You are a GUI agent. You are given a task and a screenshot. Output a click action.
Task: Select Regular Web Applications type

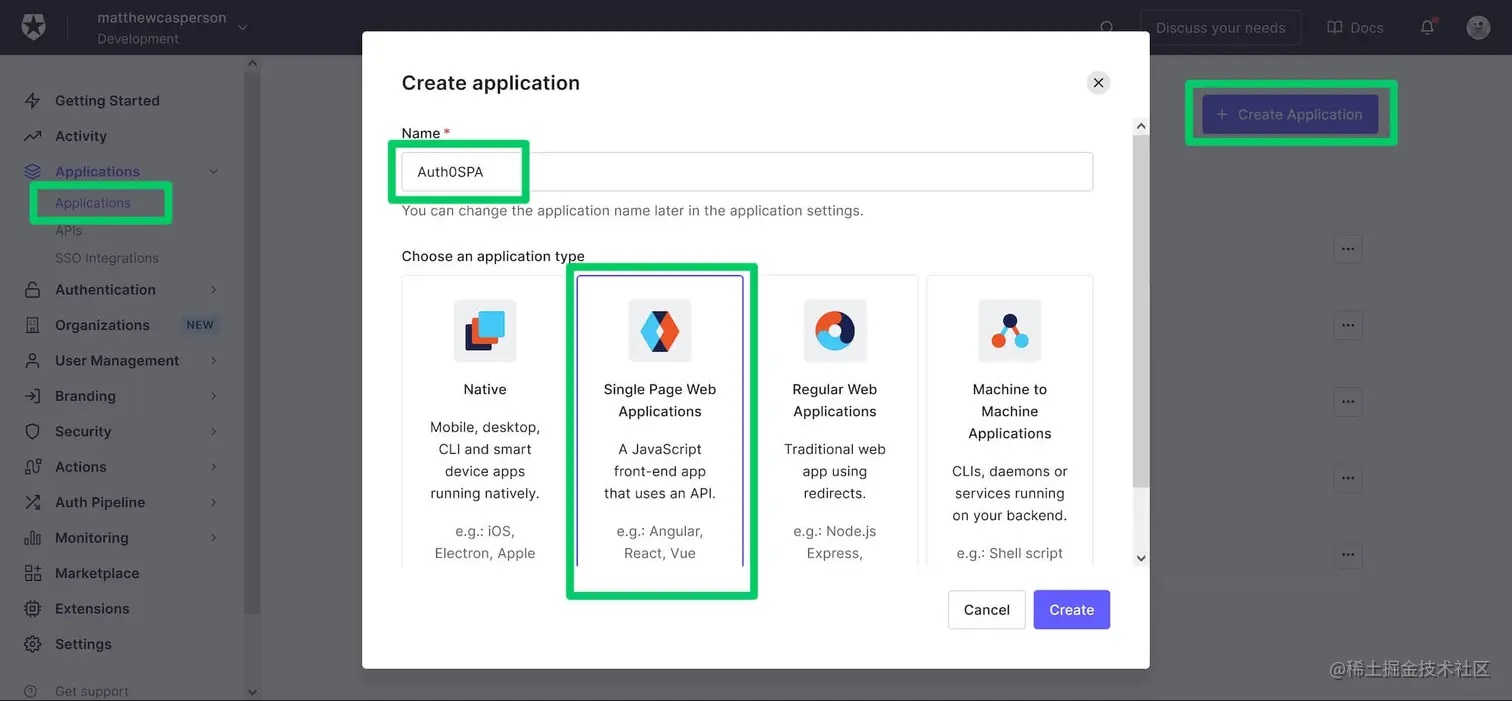tap(835, 421)
